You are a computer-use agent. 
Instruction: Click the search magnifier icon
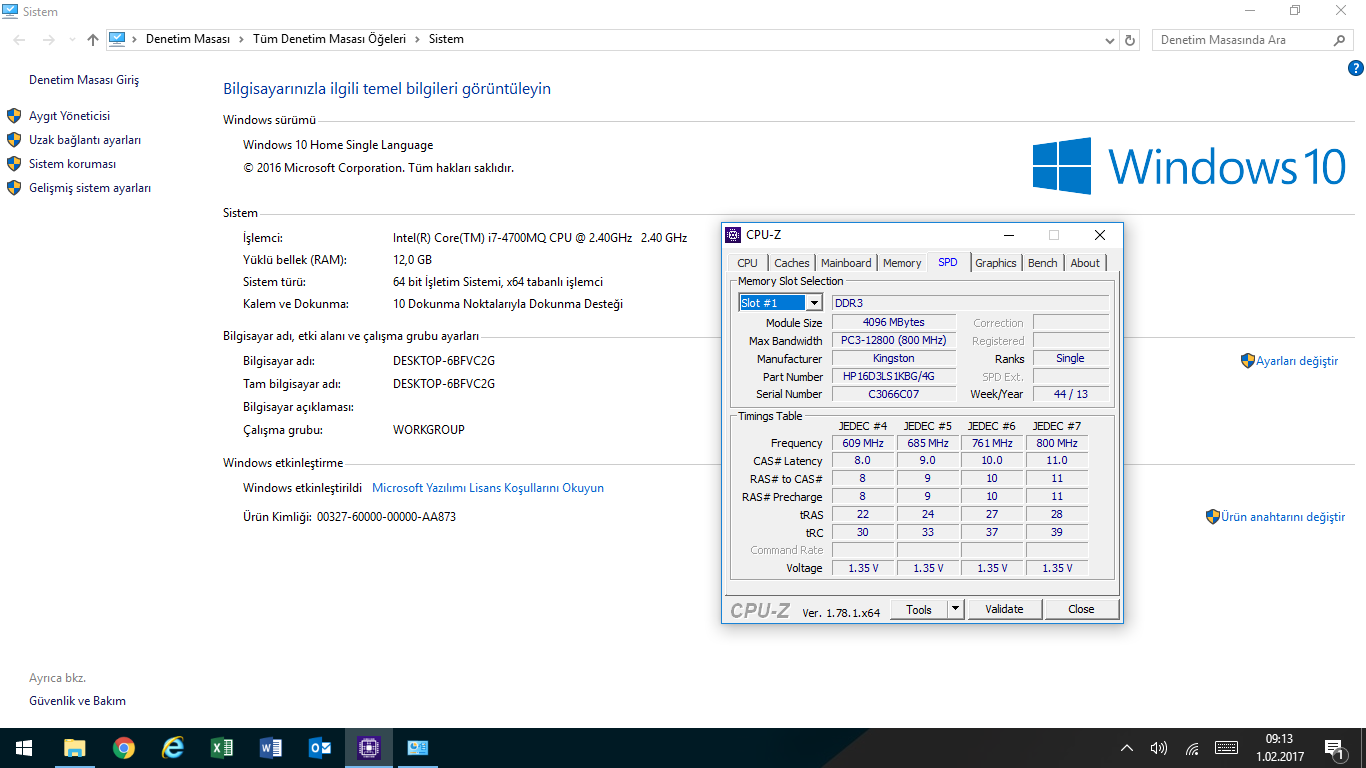1341,40
